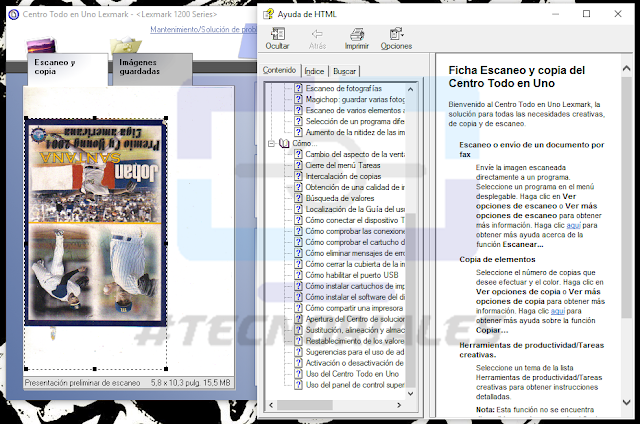Open Sustitución, alineación y almacenamiento topic
The image size is (640, 424).
click(355, 330)
